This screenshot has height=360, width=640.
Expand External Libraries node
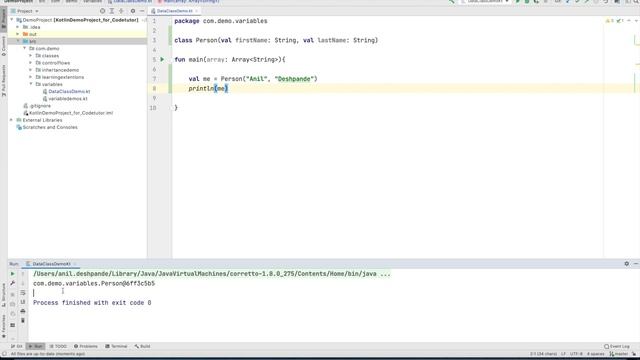12,120
